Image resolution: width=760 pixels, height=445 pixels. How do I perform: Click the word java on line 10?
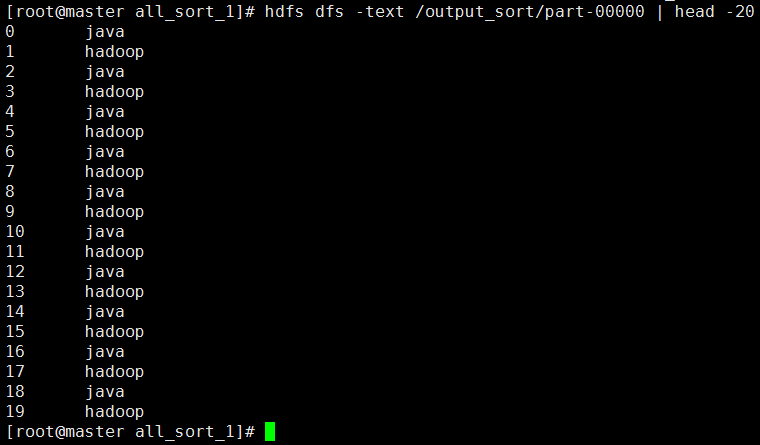pos(105,233)
